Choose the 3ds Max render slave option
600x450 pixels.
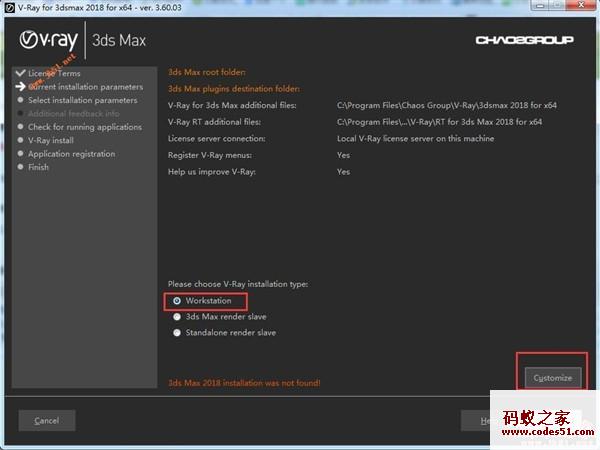point(177,316)
